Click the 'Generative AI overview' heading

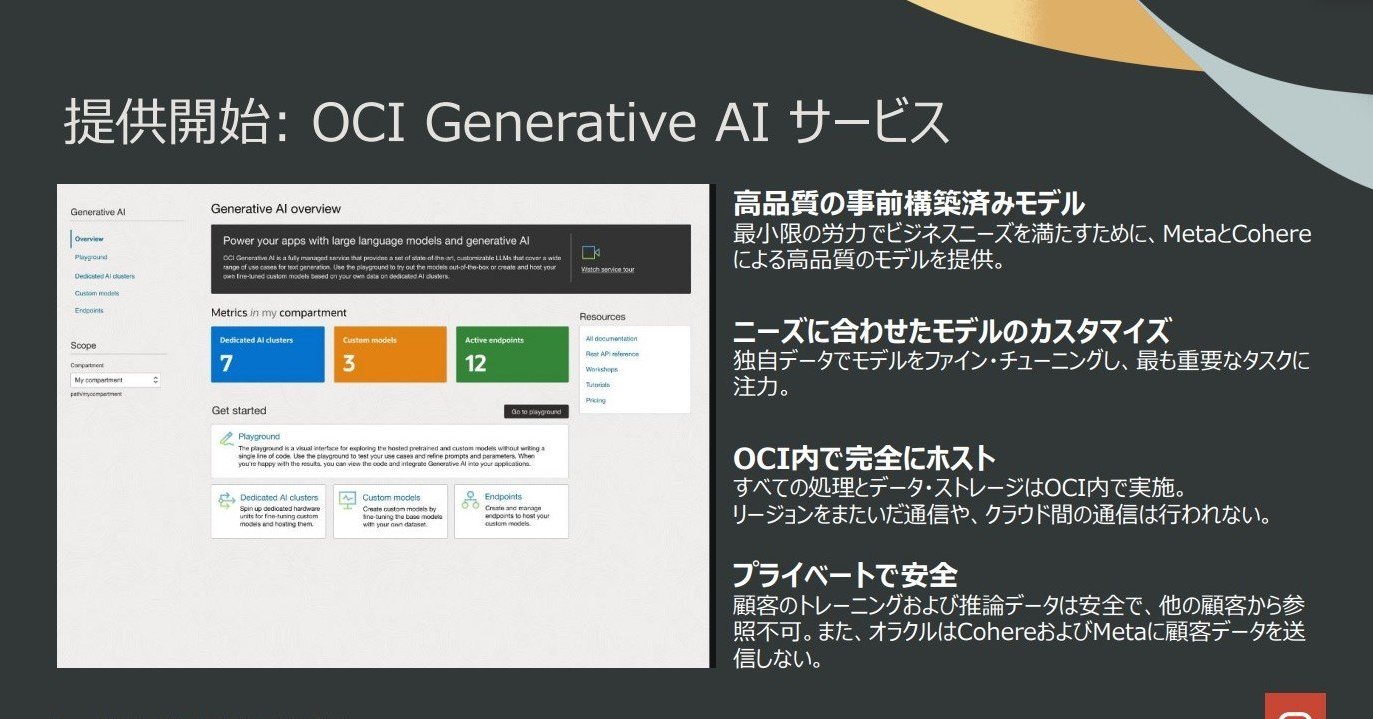(276, 209)
